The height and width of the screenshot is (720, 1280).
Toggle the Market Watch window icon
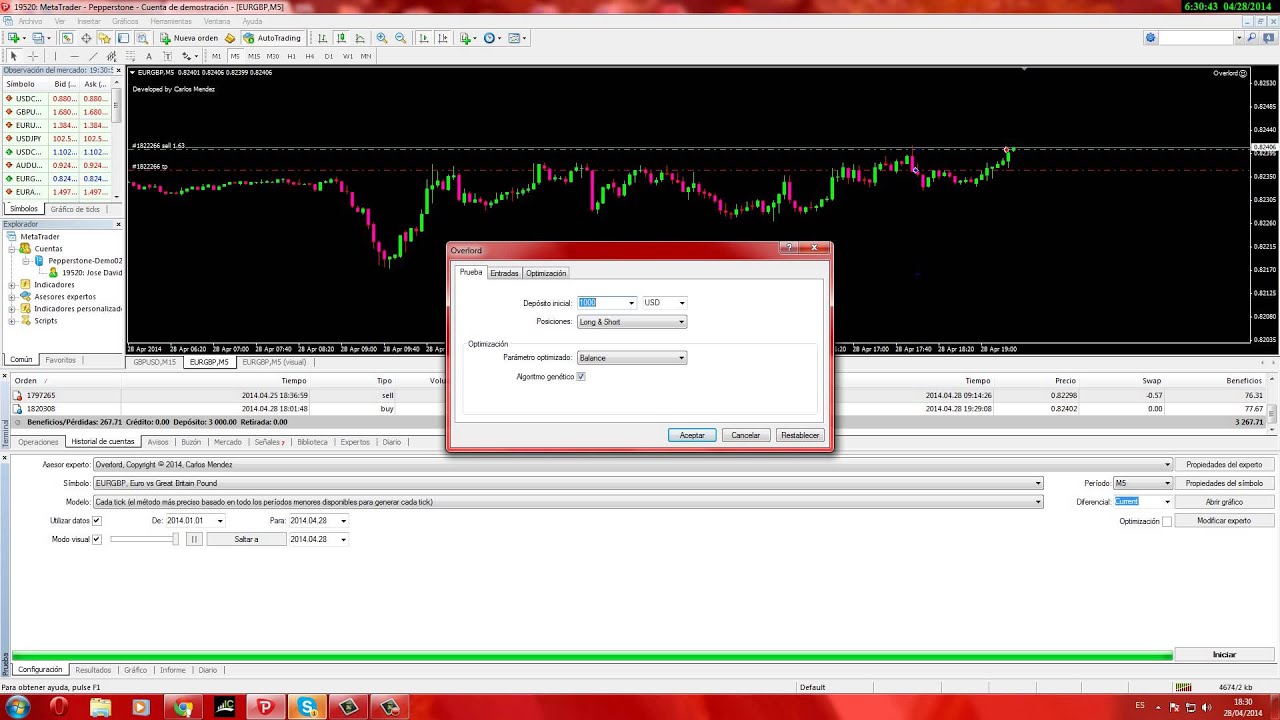[67, 38]
